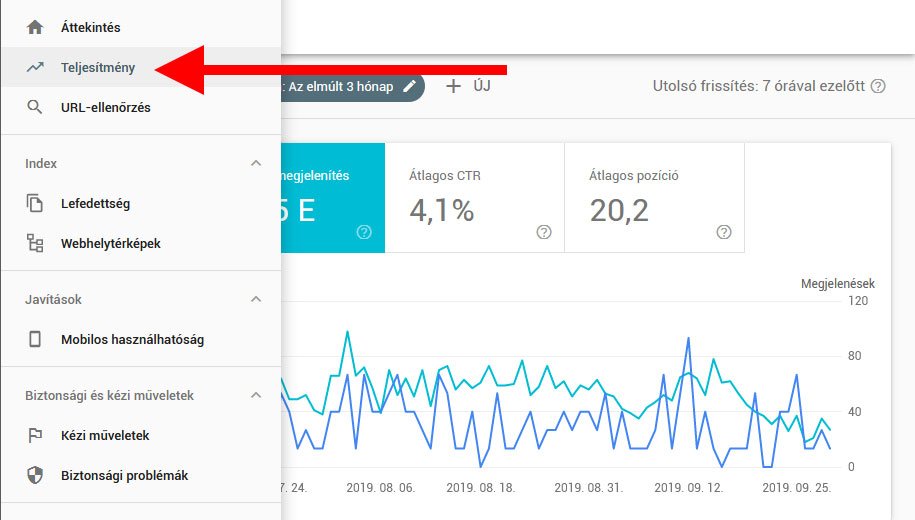Toggle the Átlagos CTR metric card

click(474, 197)
